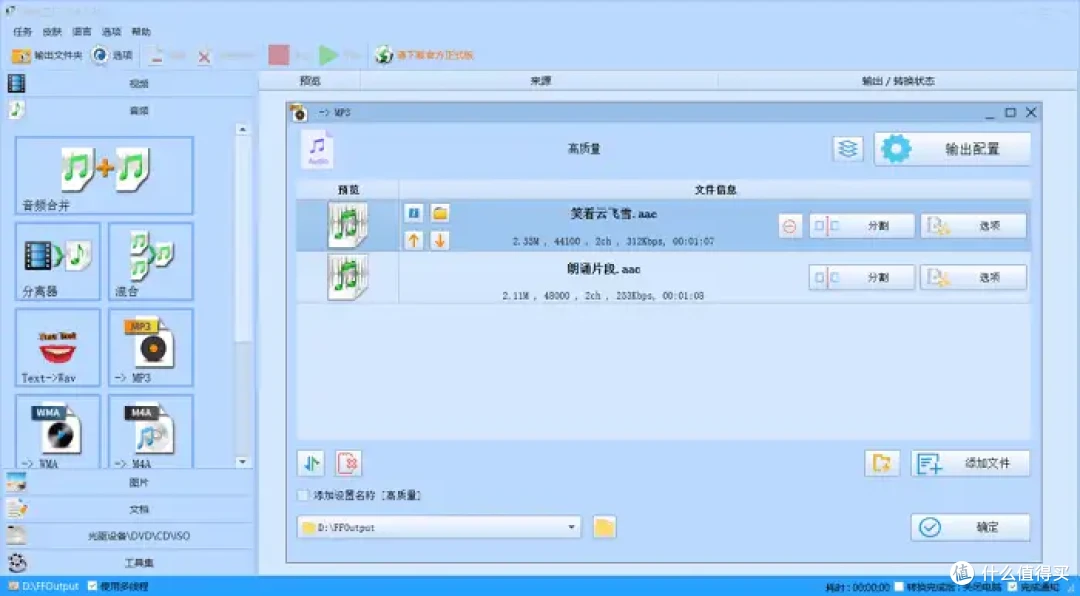Viewport: 1080px width, 596px height.
Task: Open the 分离器 splitter tool
Action: tap(58, 261)
